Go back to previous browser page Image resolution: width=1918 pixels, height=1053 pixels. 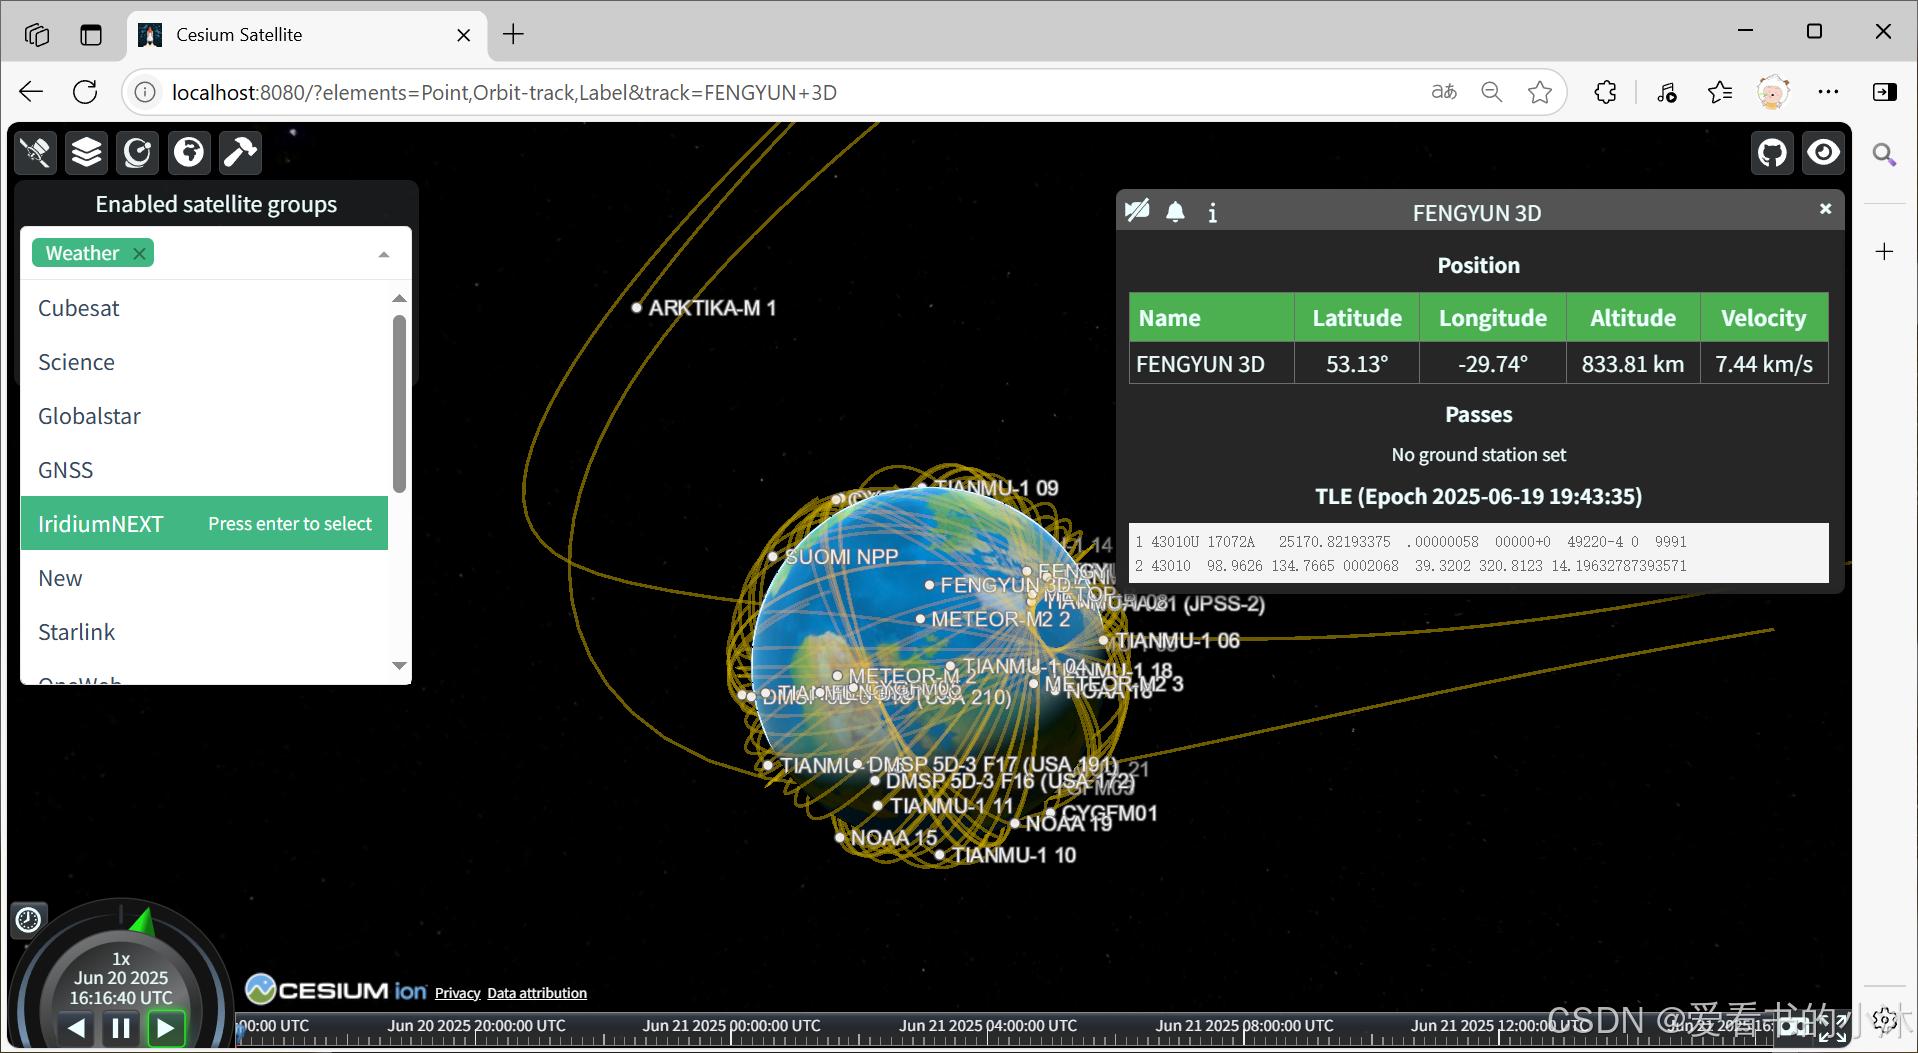(x=31, y=92)
